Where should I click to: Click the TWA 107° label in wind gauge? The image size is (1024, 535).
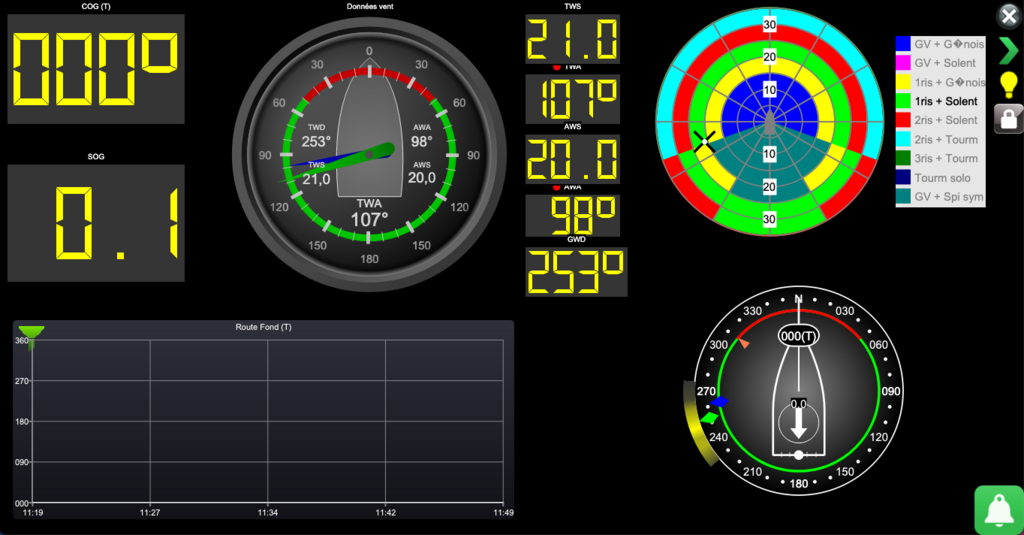coord(370,214)
